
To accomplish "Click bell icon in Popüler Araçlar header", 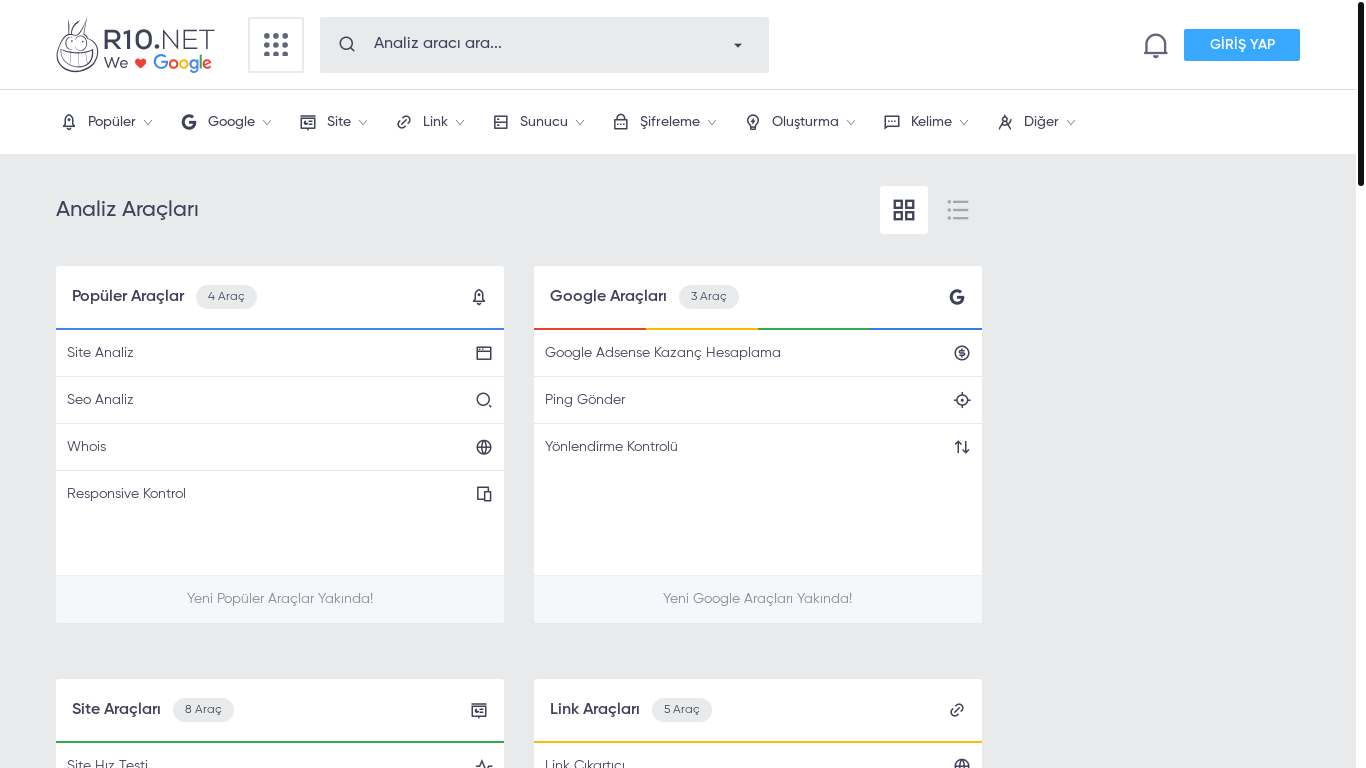I will point(479,297).
